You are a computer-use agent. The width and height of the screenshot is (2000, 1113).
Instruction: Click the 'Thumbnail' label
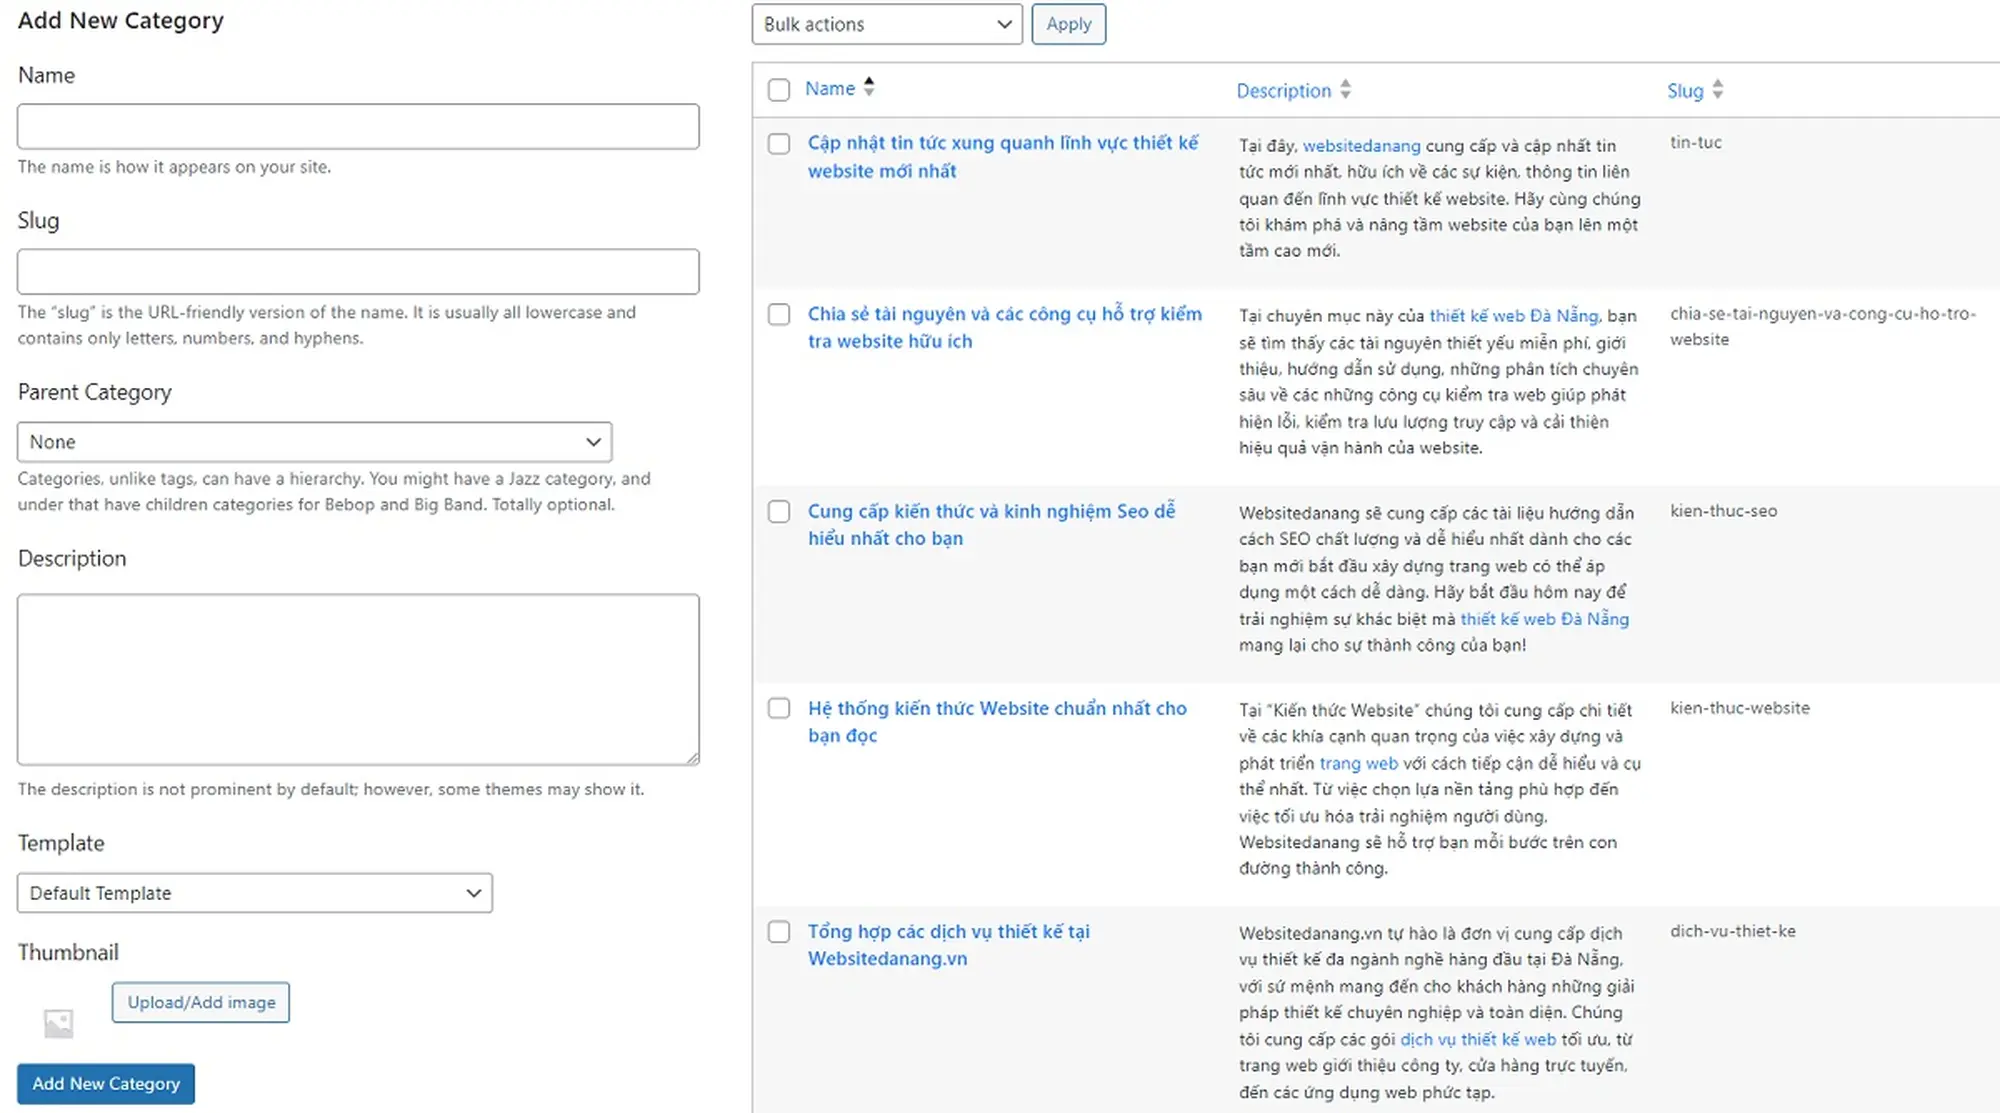(68, 952)
